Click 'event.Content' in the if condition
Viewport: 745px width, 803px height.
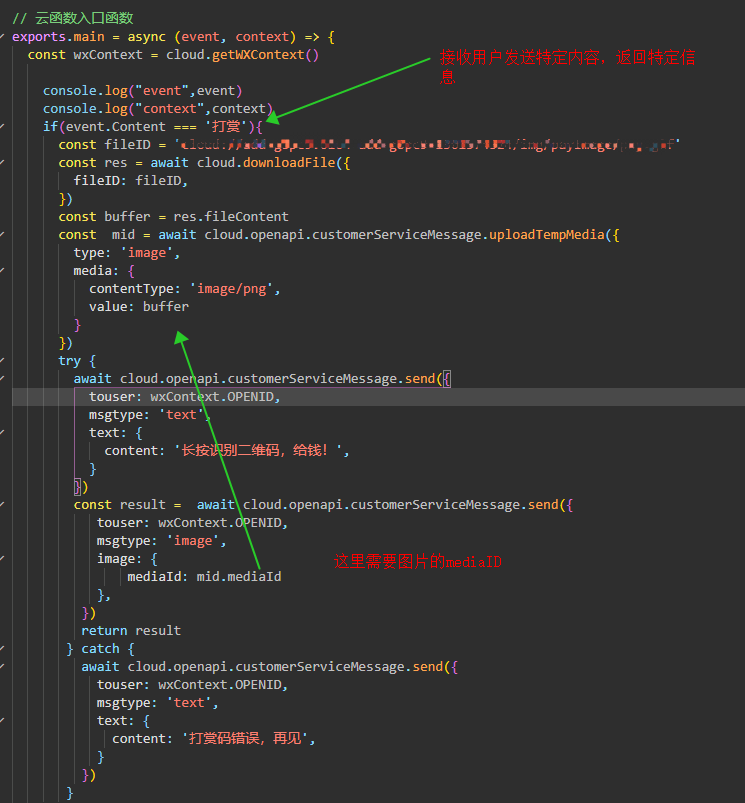click(116, 126)
